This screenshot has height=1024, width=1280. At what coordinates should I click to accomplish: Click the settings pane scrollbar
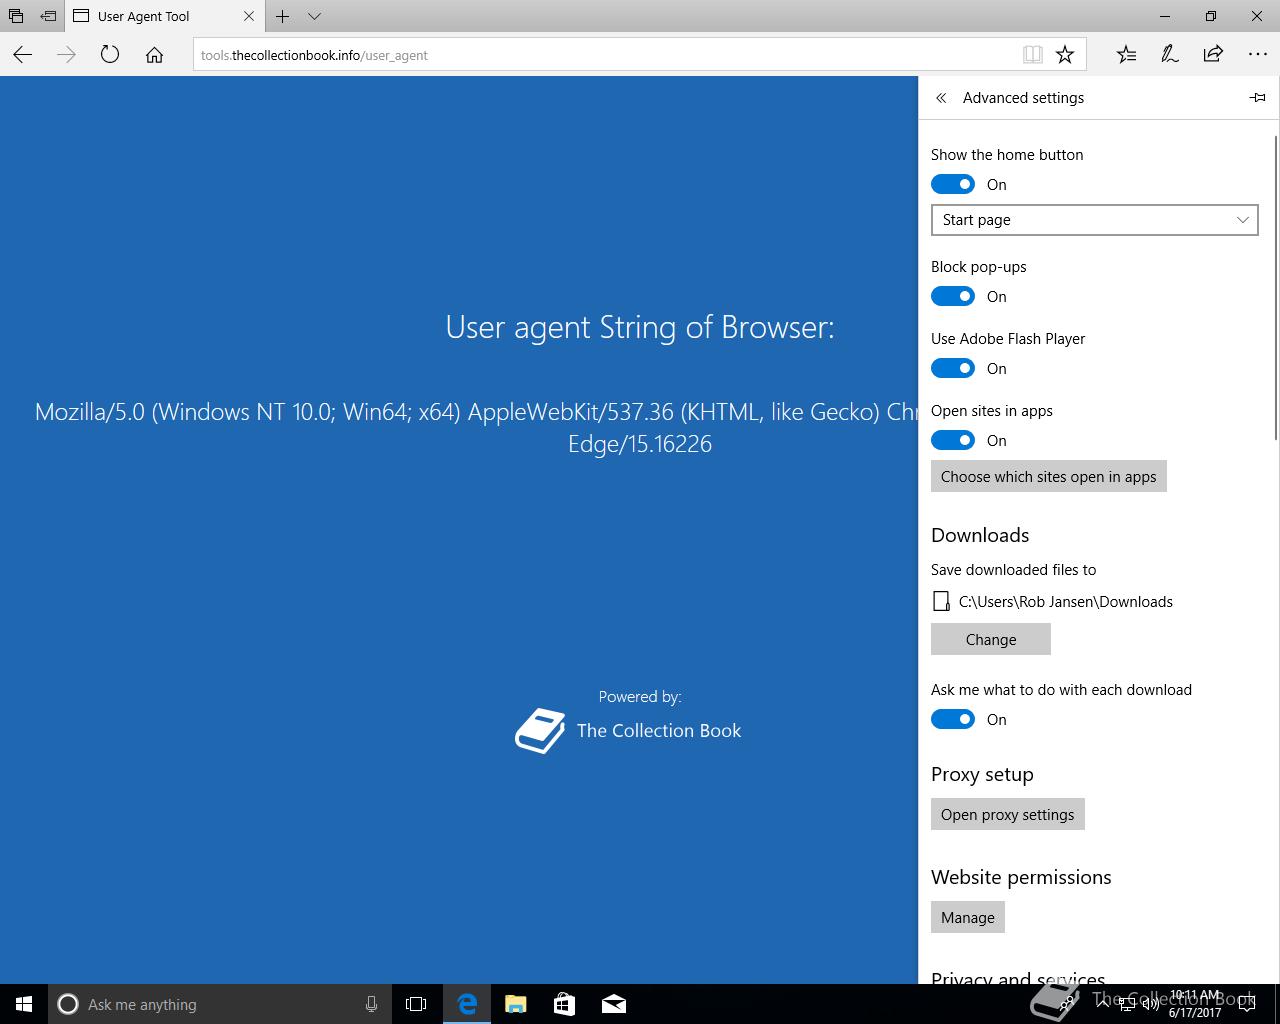click(x=1275, y=288)
